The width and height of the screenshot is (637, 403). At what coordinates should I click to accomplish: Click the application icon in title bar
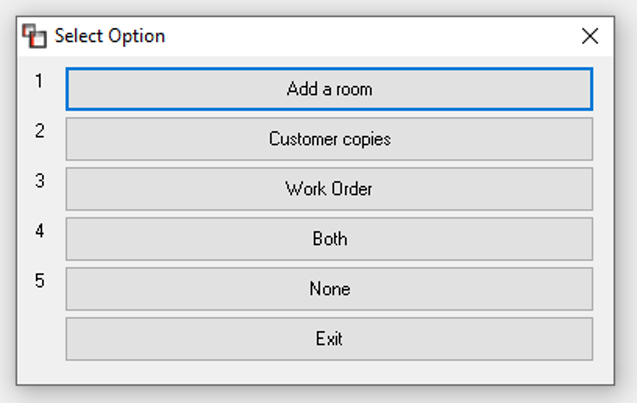(34, 36)
